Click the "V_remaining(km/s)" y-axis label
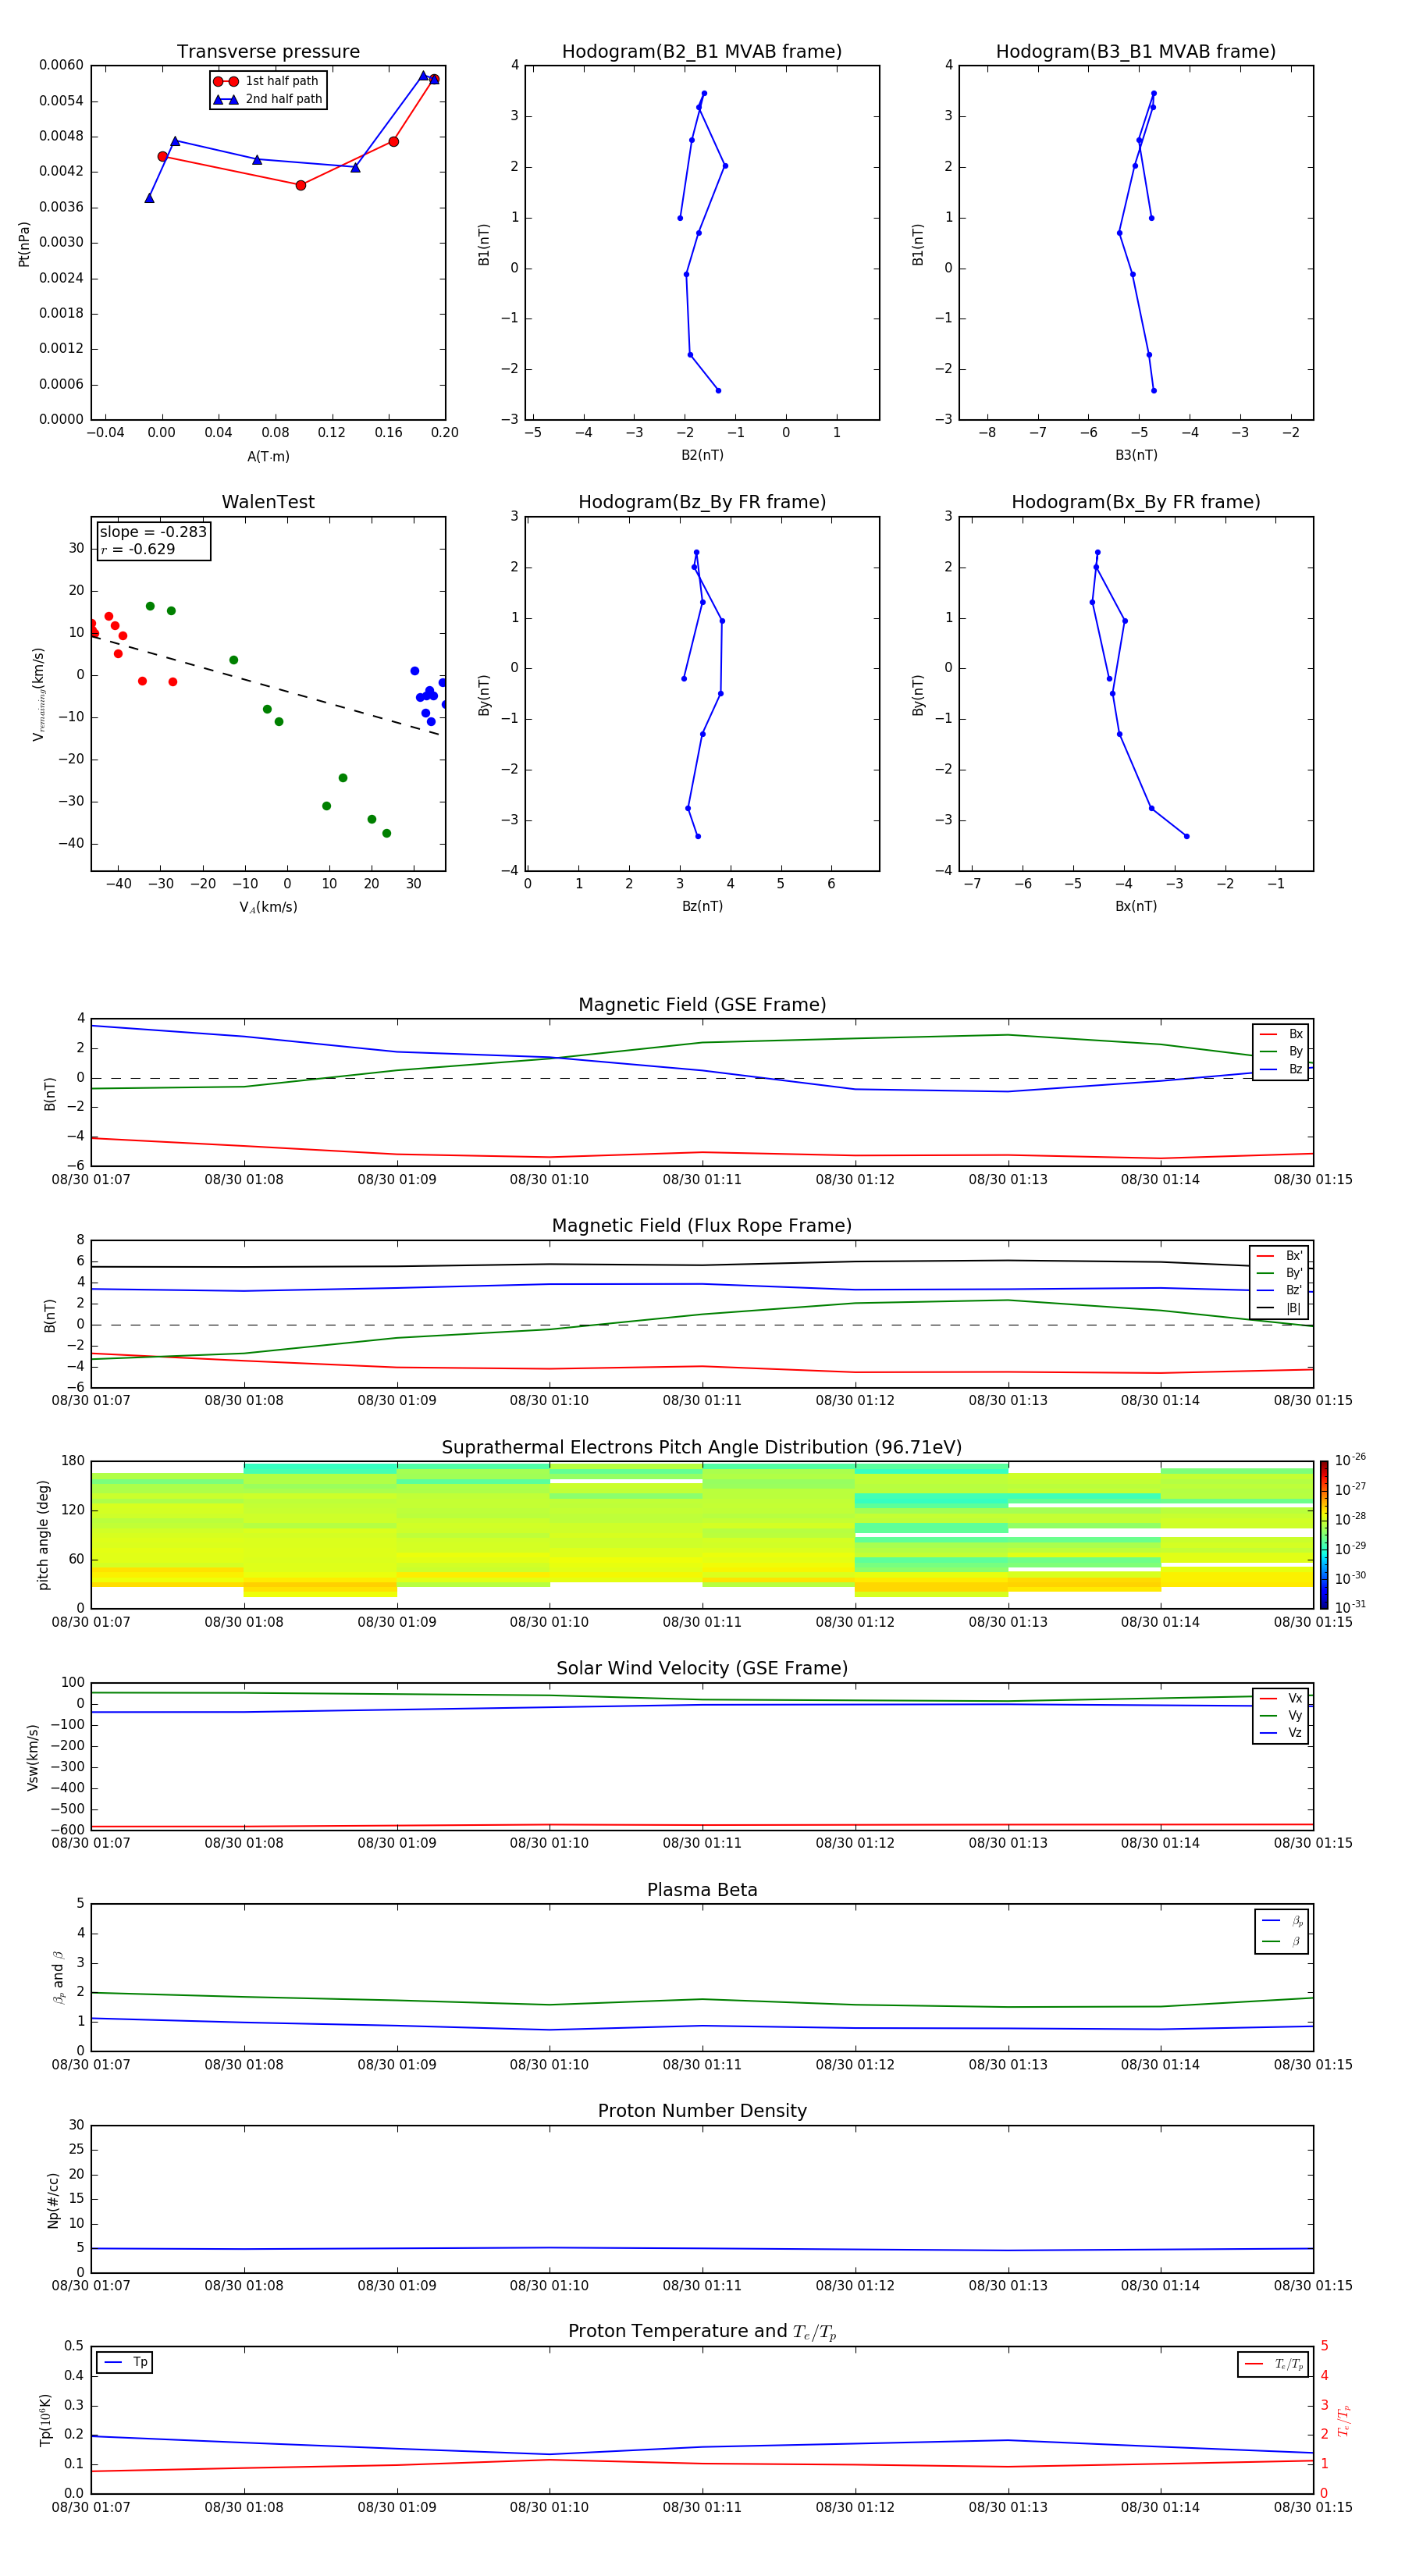The height and width of the screenshot is (2576, 1405). click(39, 694)
